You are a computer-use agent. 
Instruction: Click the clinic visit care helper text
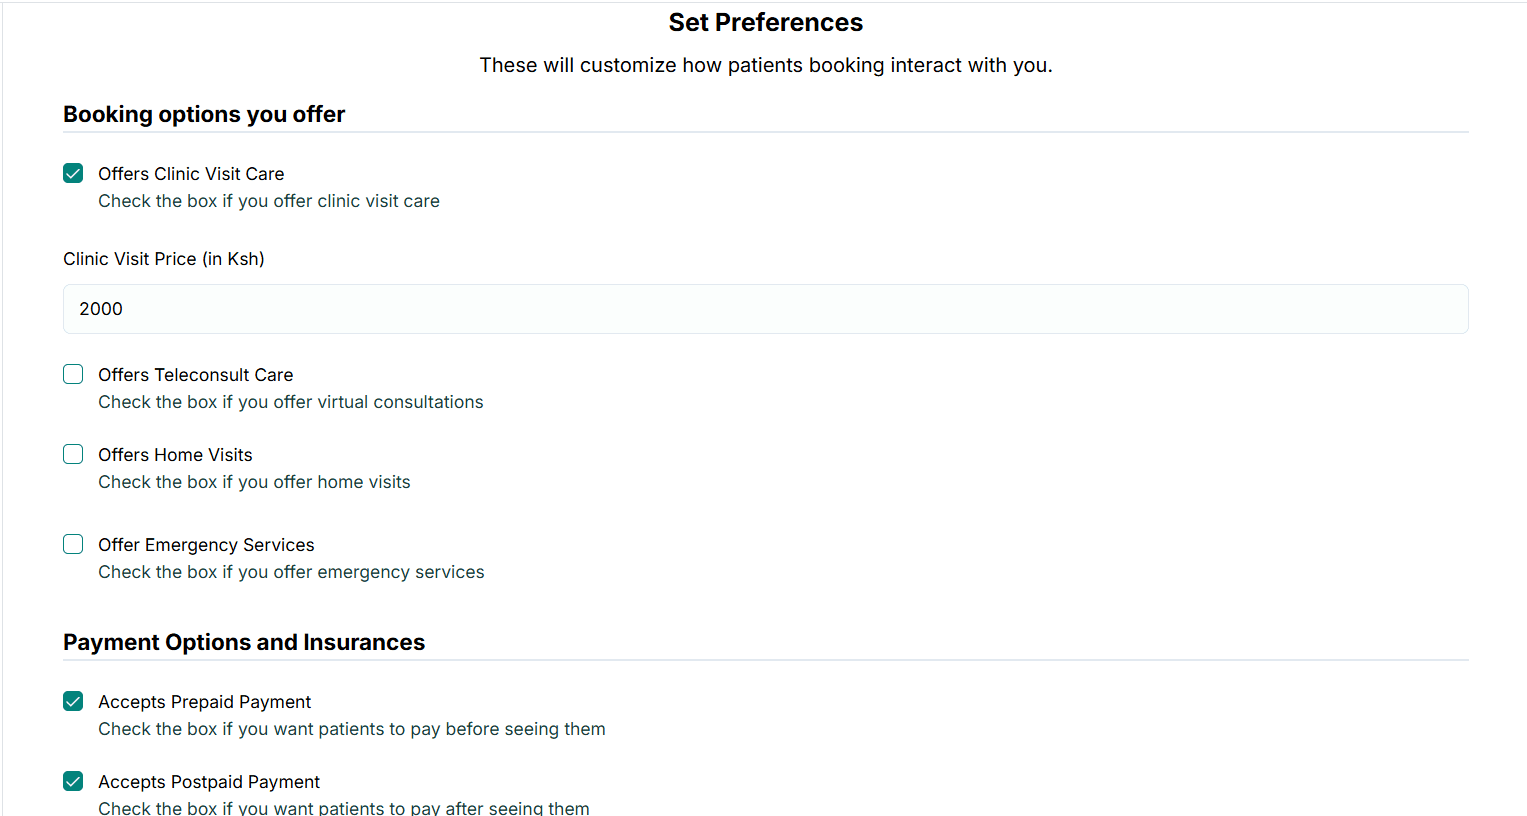[x=268, y=201]
